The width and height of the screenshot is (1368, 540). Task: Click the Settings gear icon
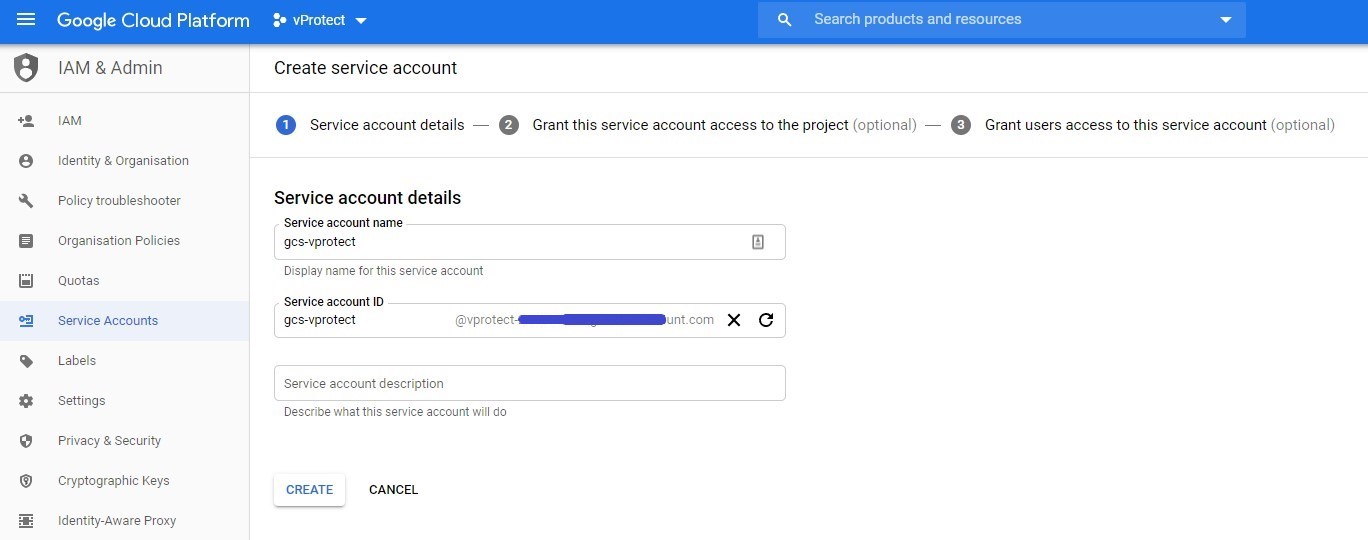click(26, 401)
